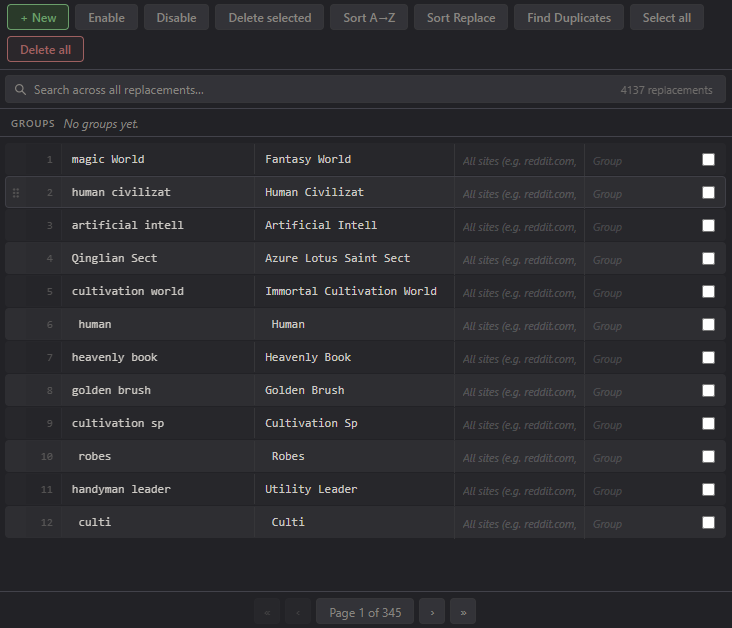Tick the checkbox for row 6 human
The image size is (732, 628).
point(708,325)
